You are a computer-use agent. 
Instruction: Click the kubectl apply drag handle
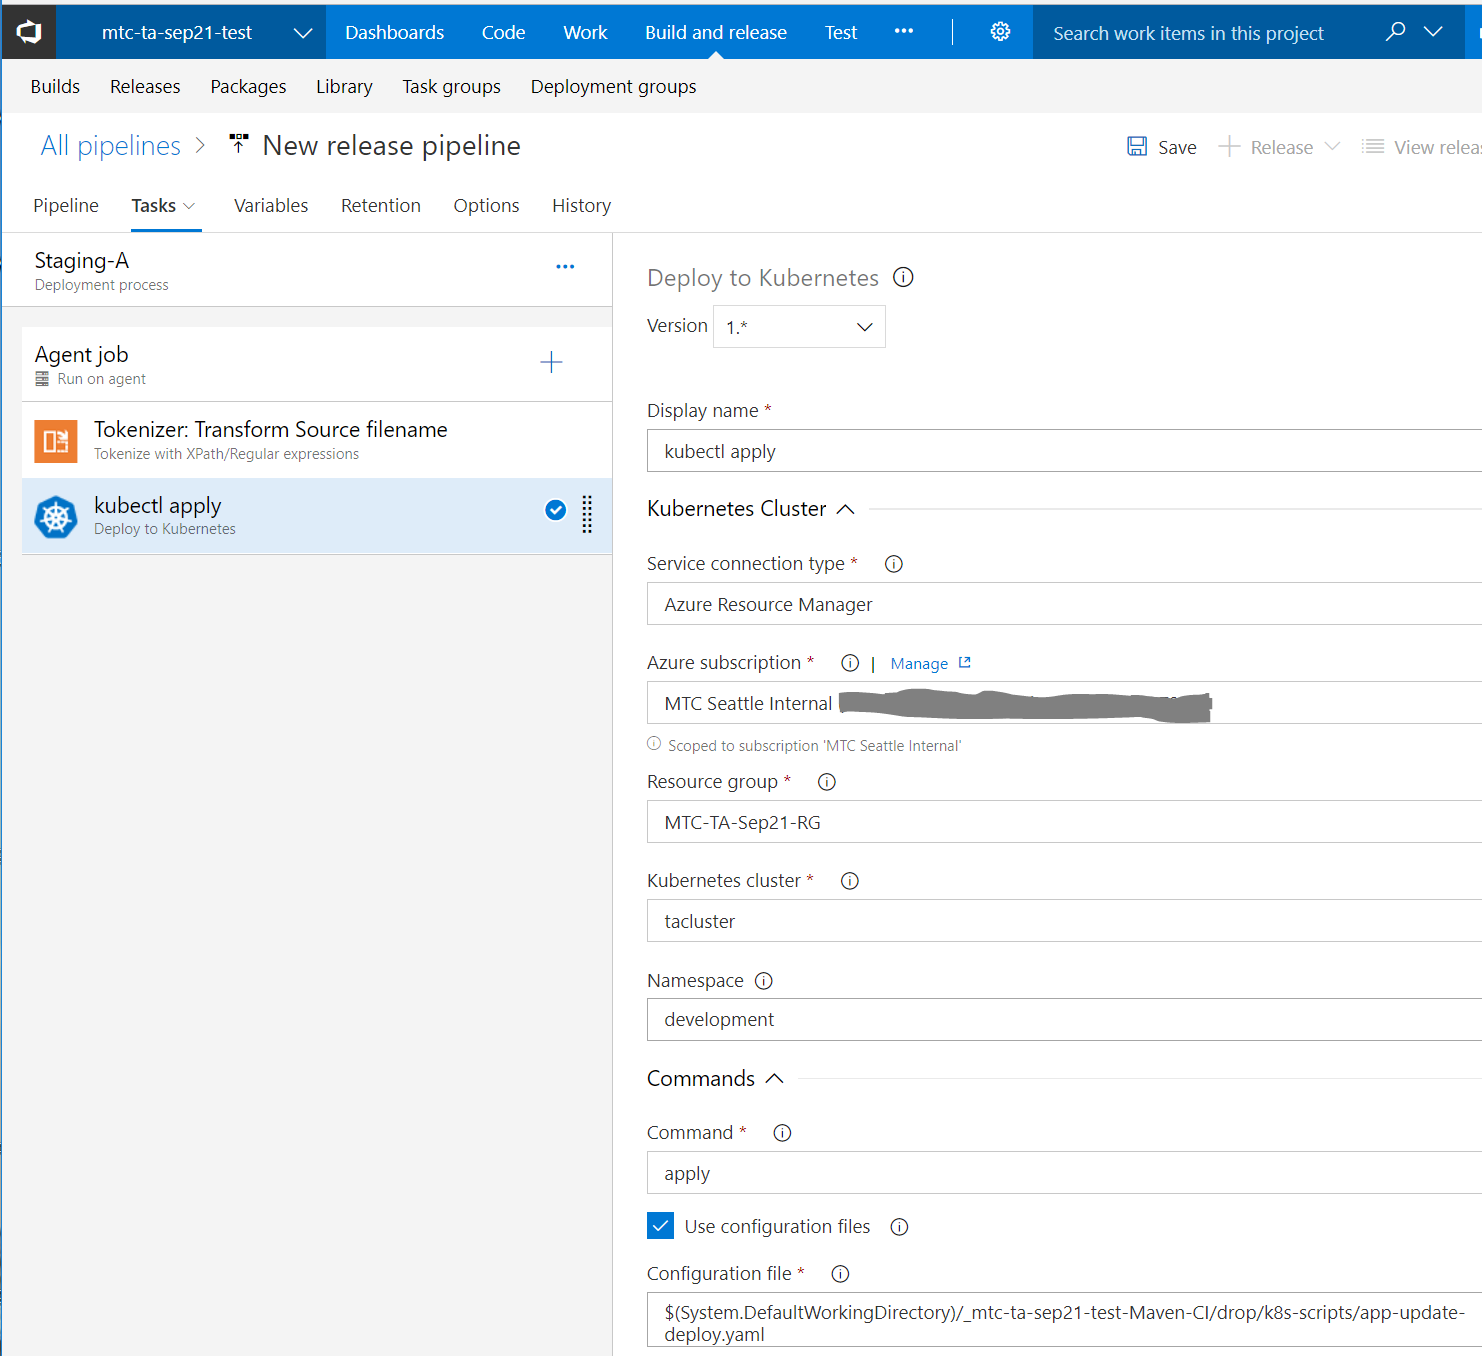point(587,514)
